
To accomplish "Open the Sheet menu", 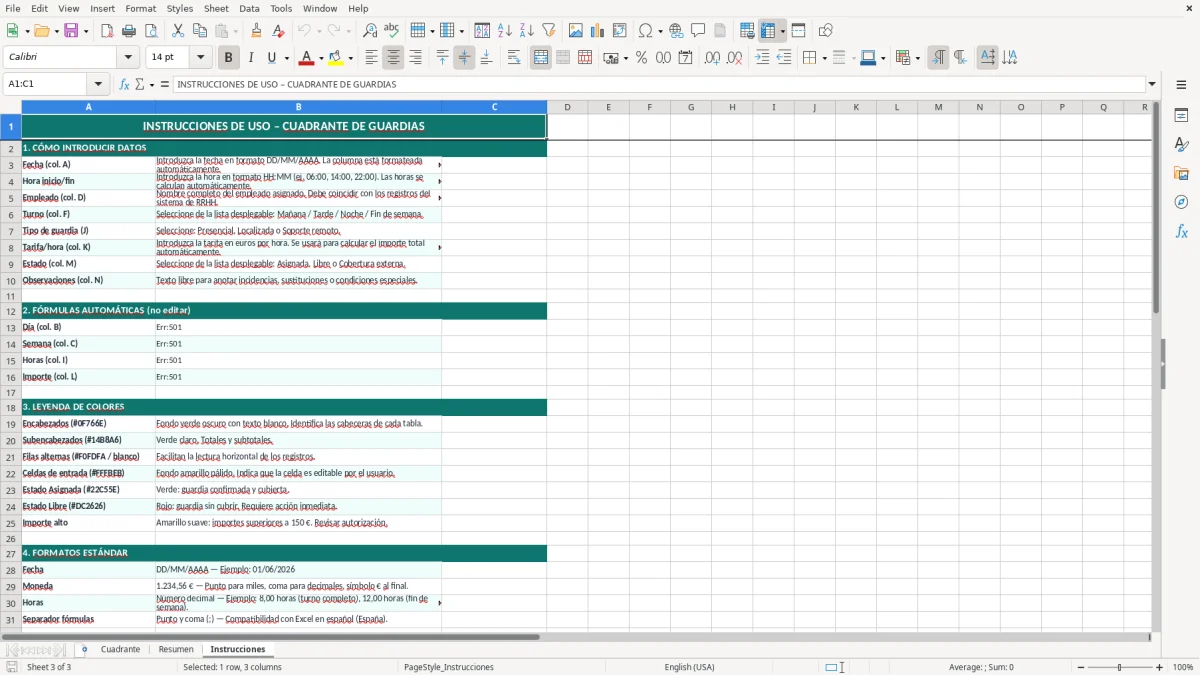I will tap(216, 8).
